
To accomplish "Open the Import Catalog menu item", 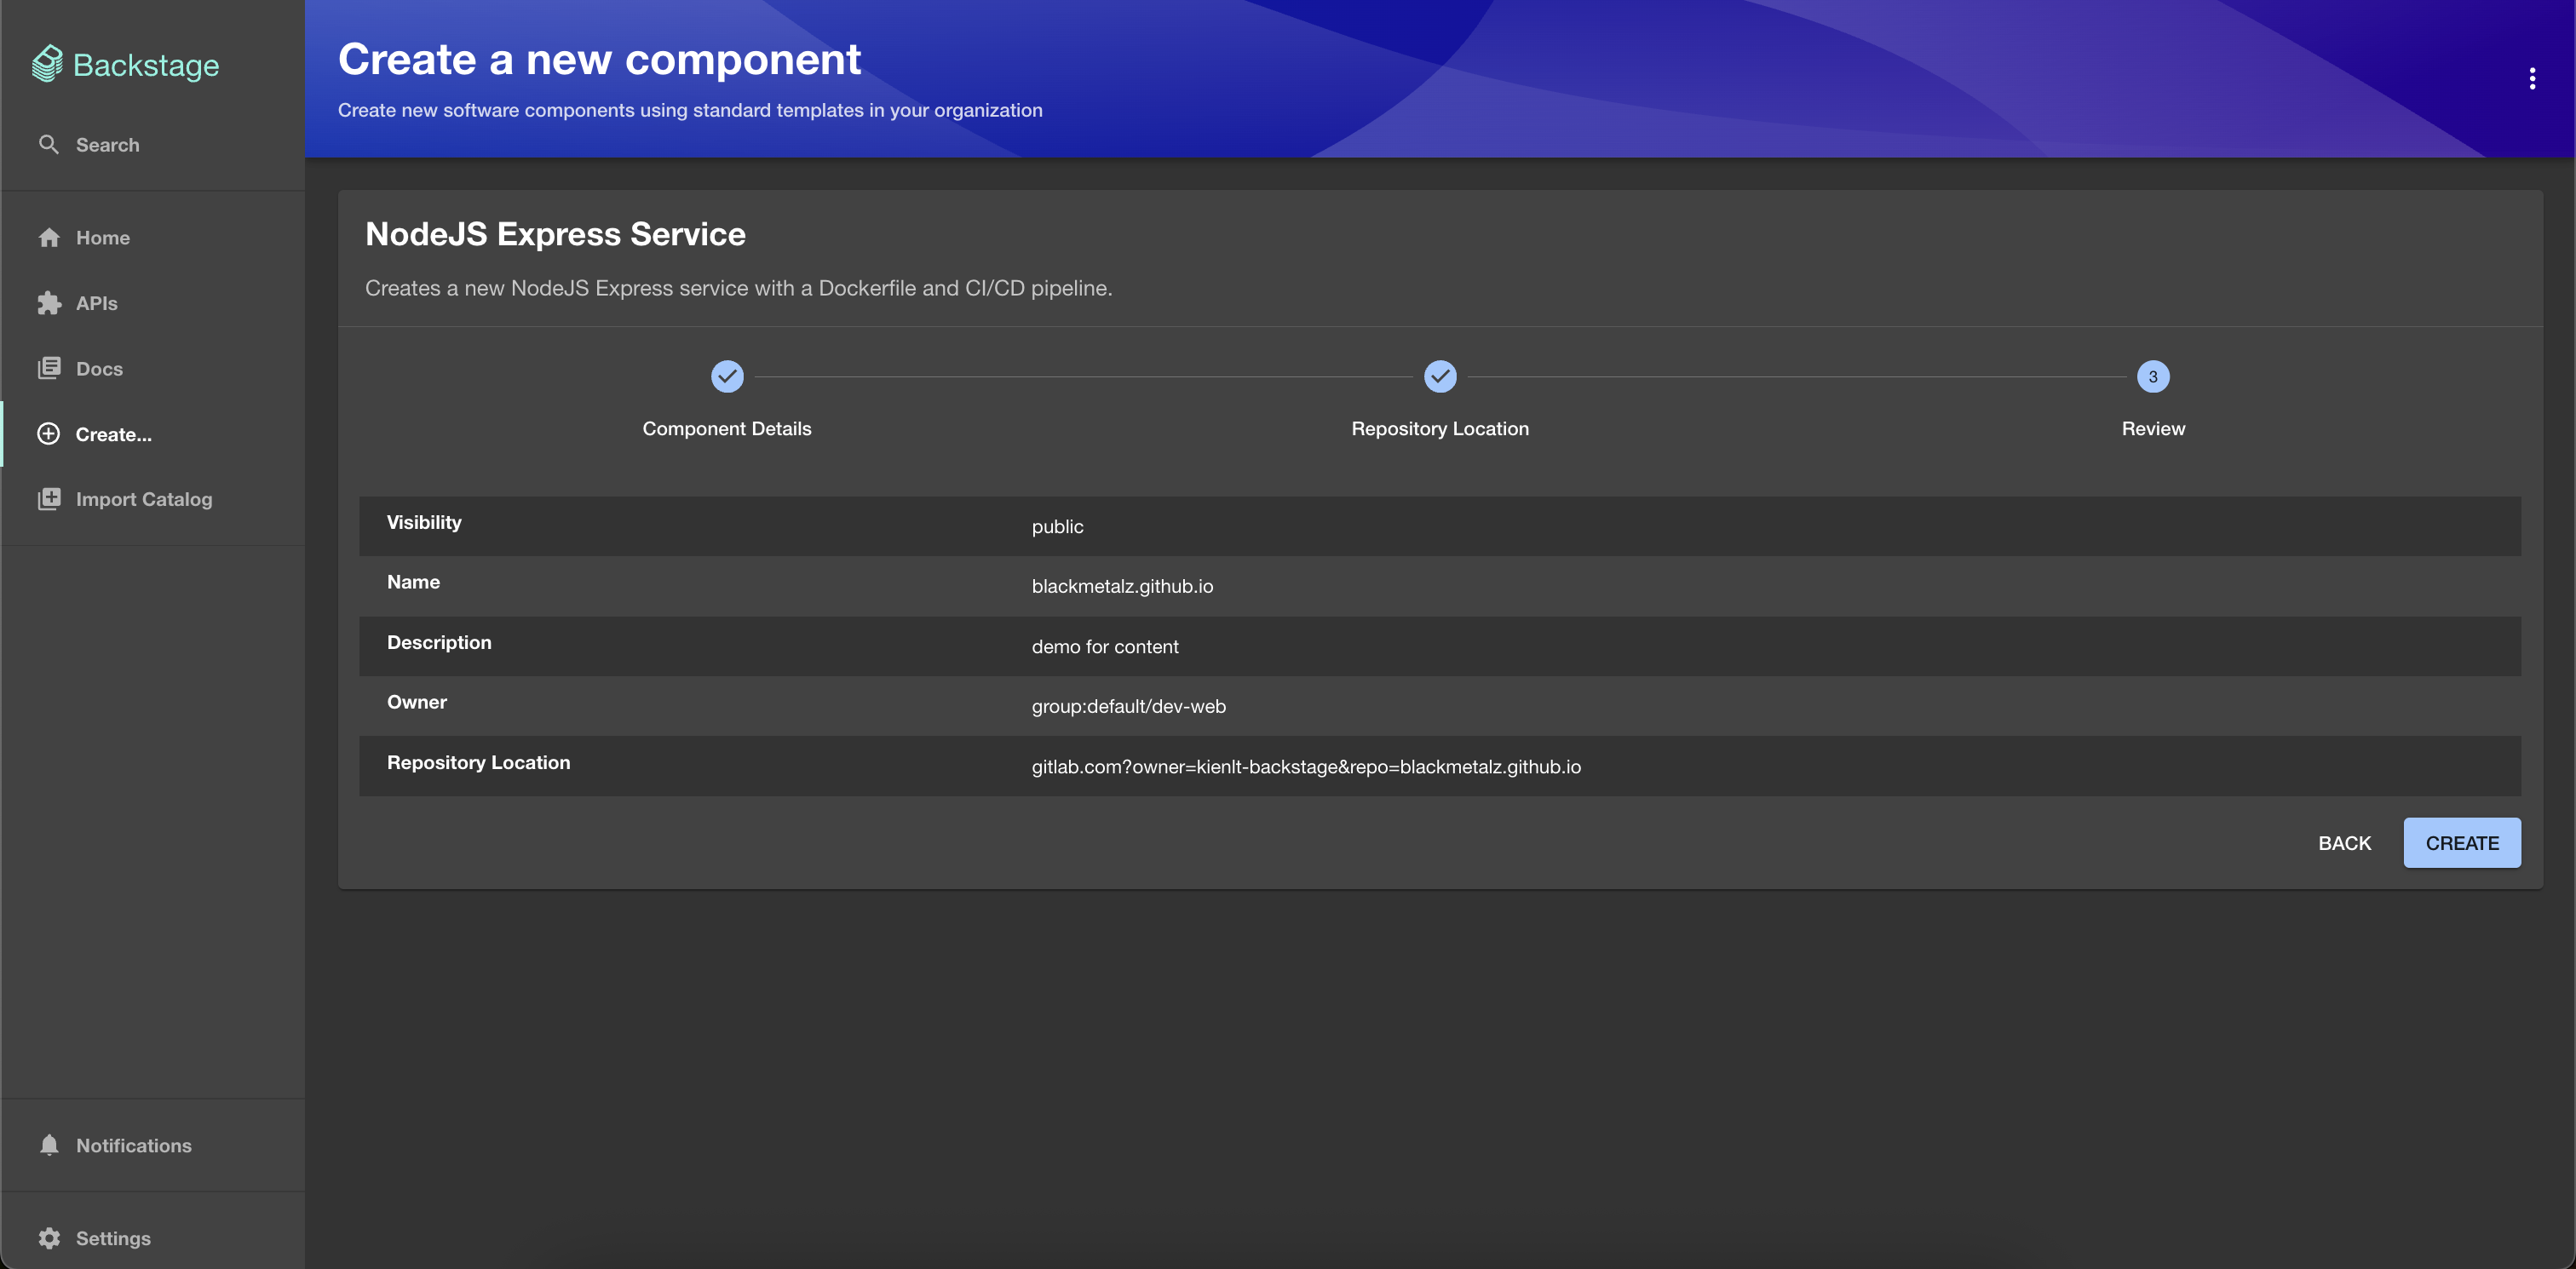I will pyautogui.click(x=144, y=499).
